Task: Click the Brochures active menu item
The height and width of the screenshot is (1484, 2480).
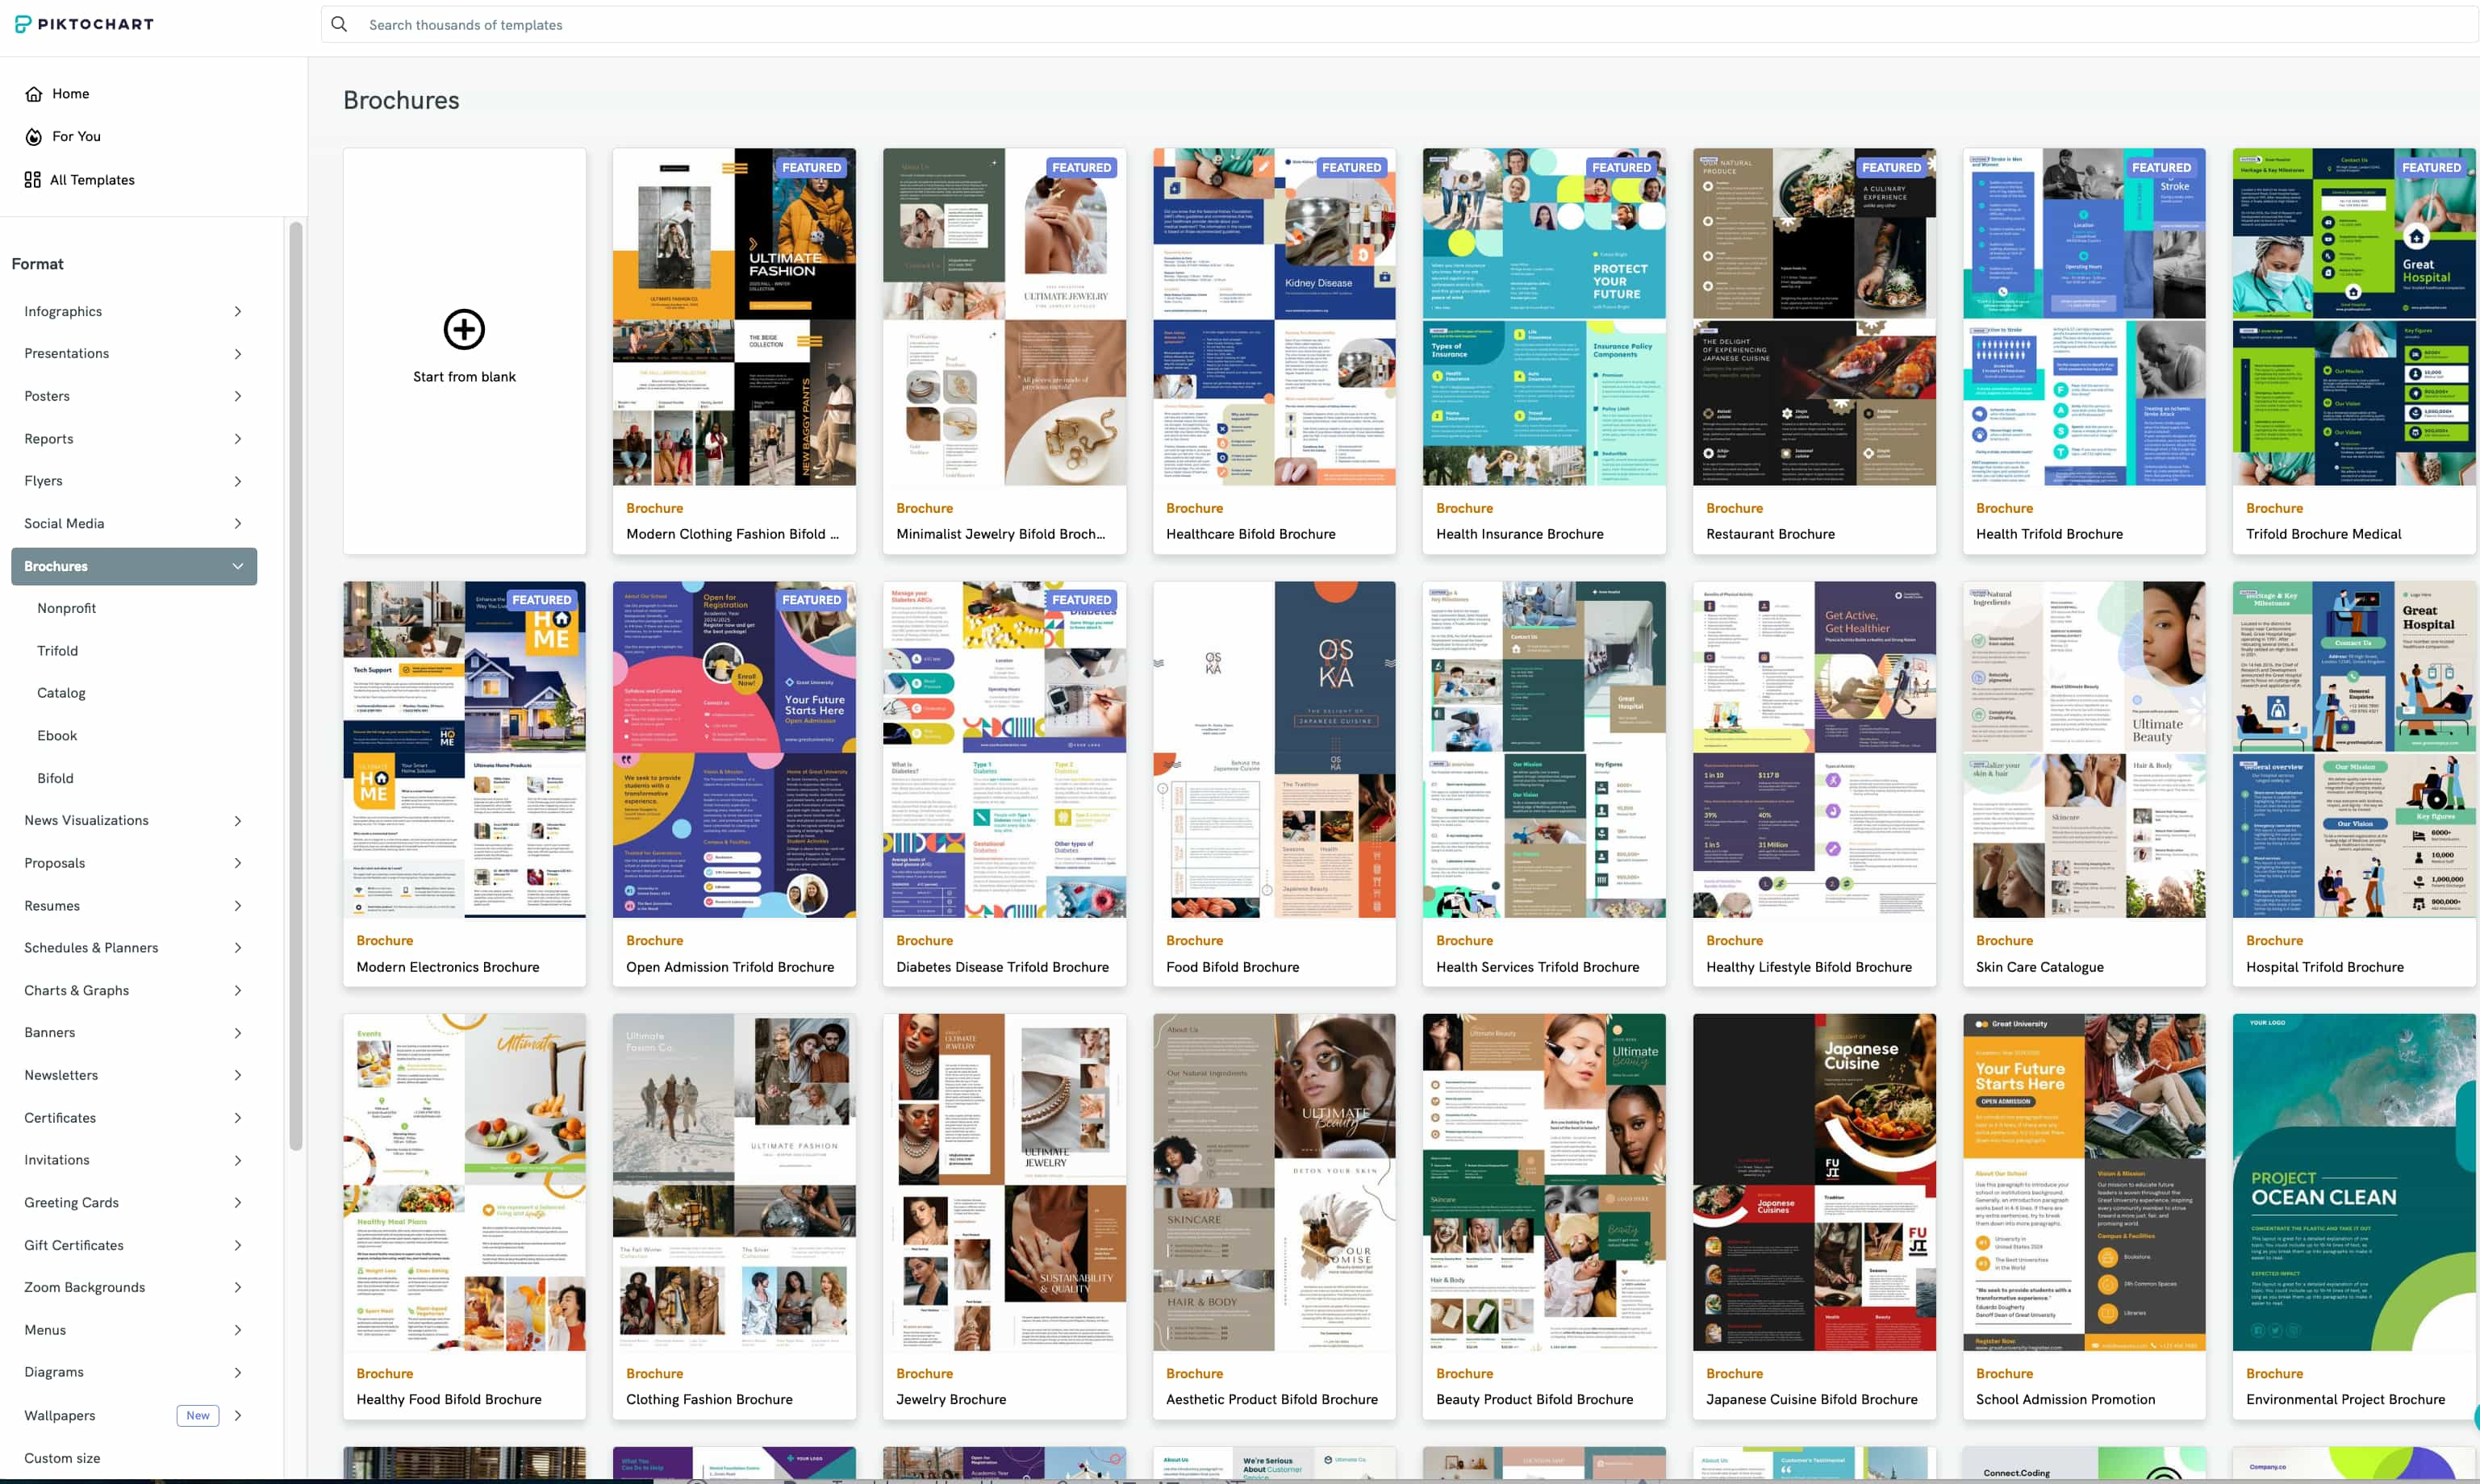Action: [x=132, y=565]
